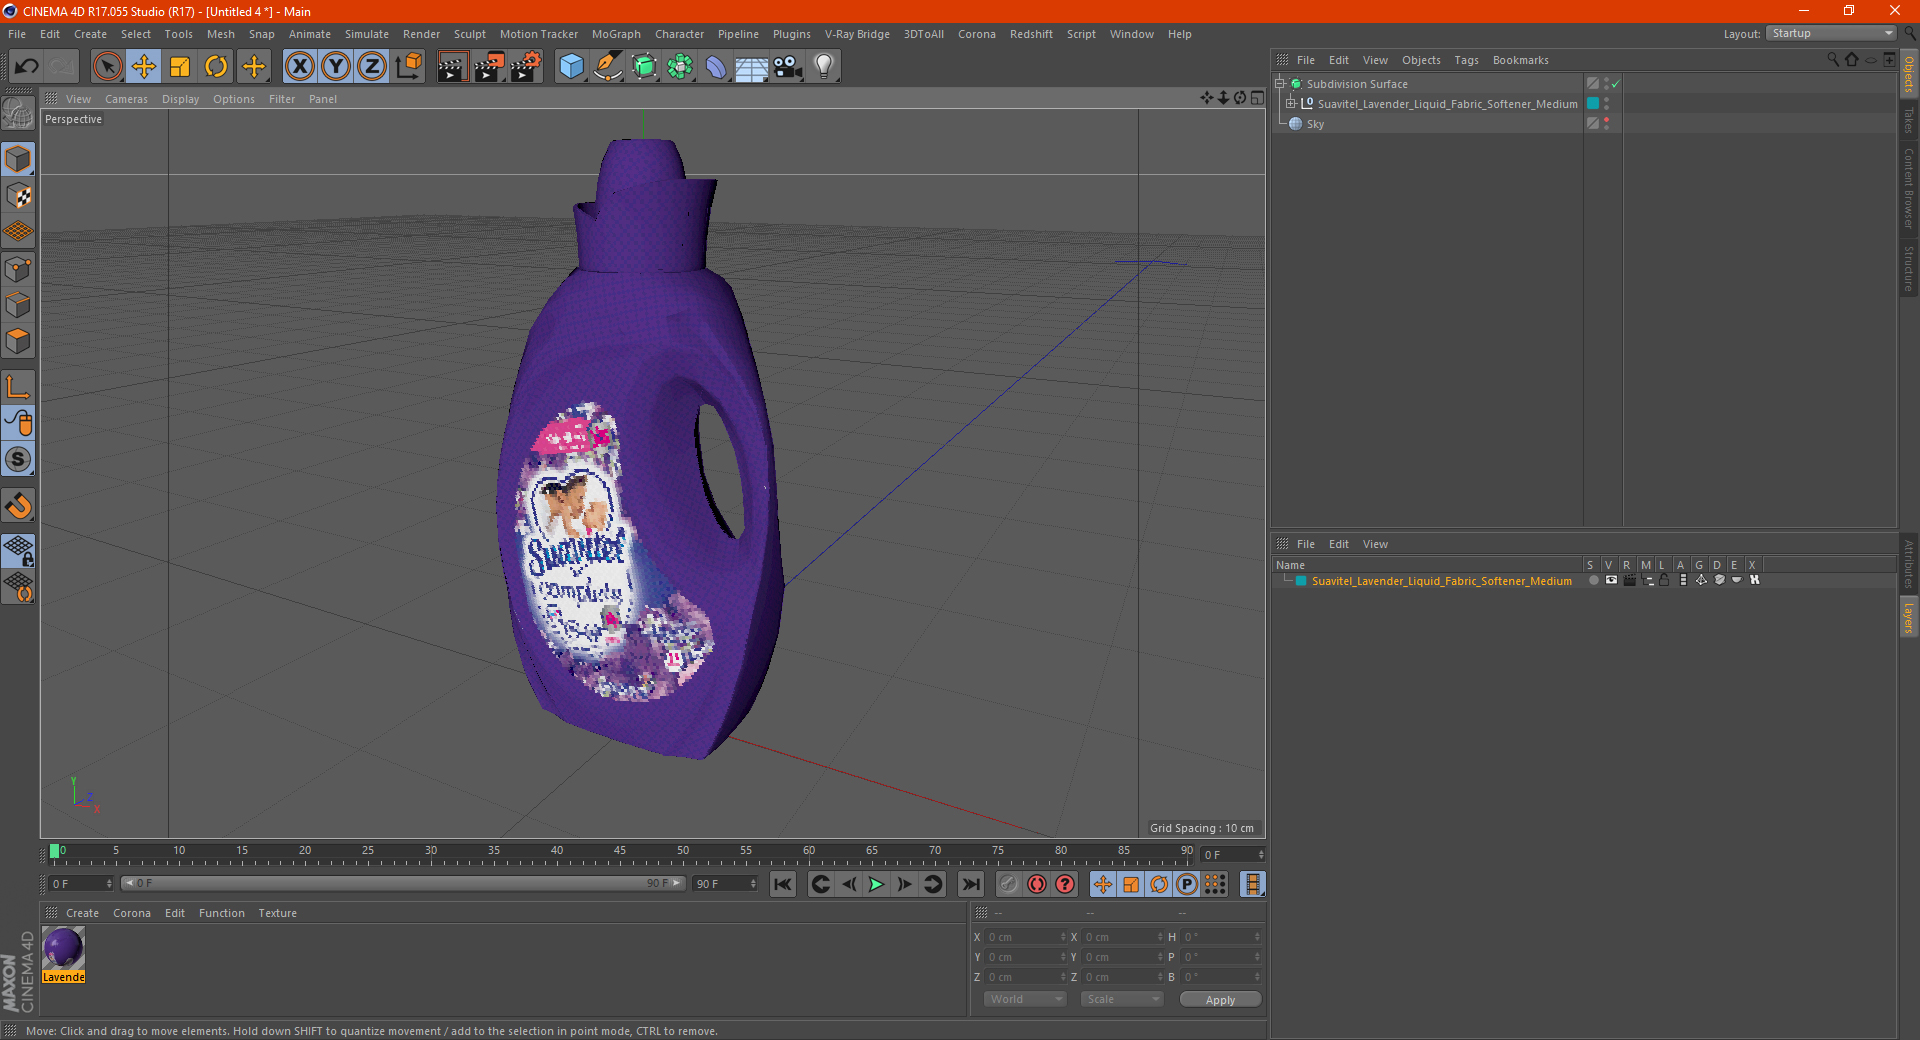Switch to Edges mode
This screenshot has width=1920, height=1040.
pos(18,305)
